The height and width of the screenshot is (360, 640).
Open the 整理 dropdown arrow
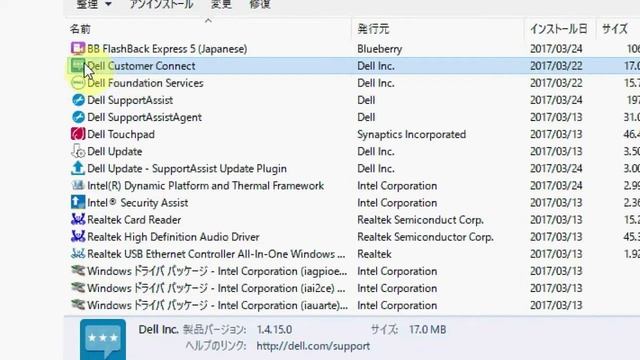[108, 4]
